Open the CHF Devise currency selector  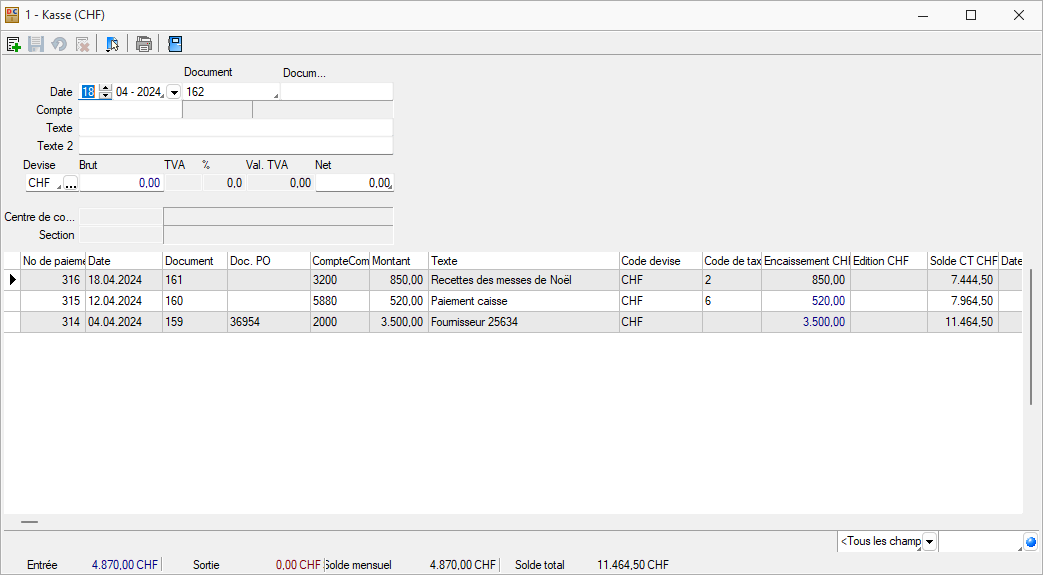click(x=43, y=183)
